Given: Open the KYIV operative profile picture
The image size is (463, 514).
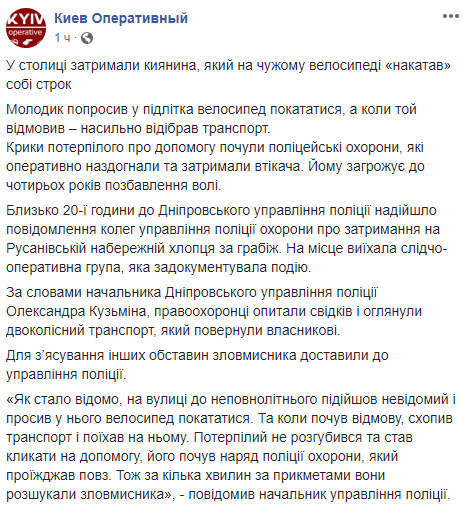Looking at the screenshot, I should (26, 28).
